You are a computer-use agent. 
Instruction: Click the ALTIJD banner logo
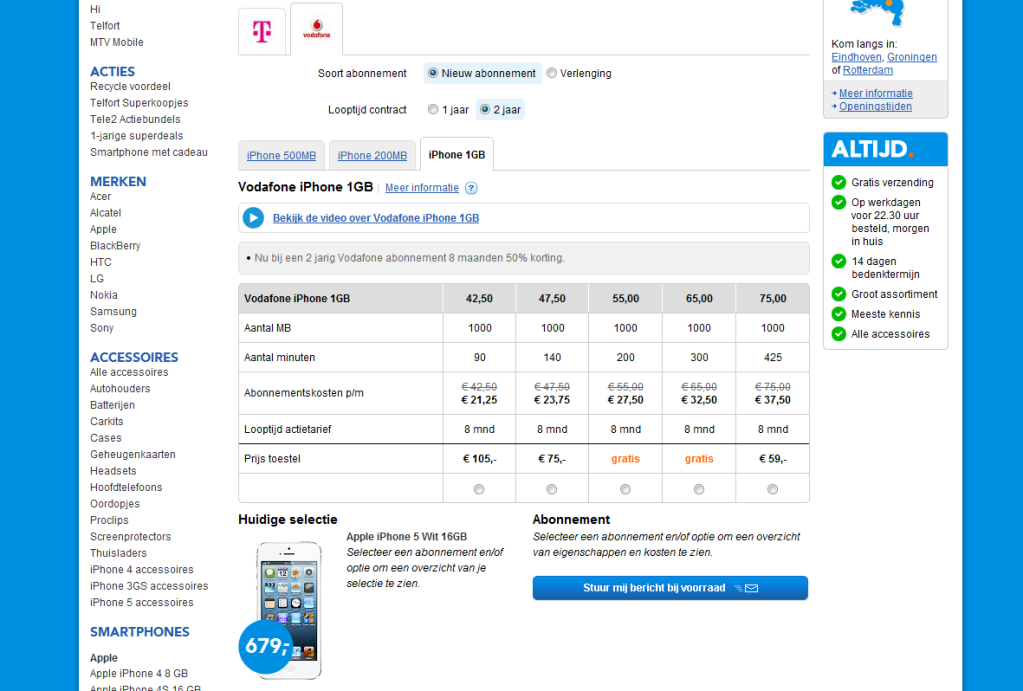[885, 149]
